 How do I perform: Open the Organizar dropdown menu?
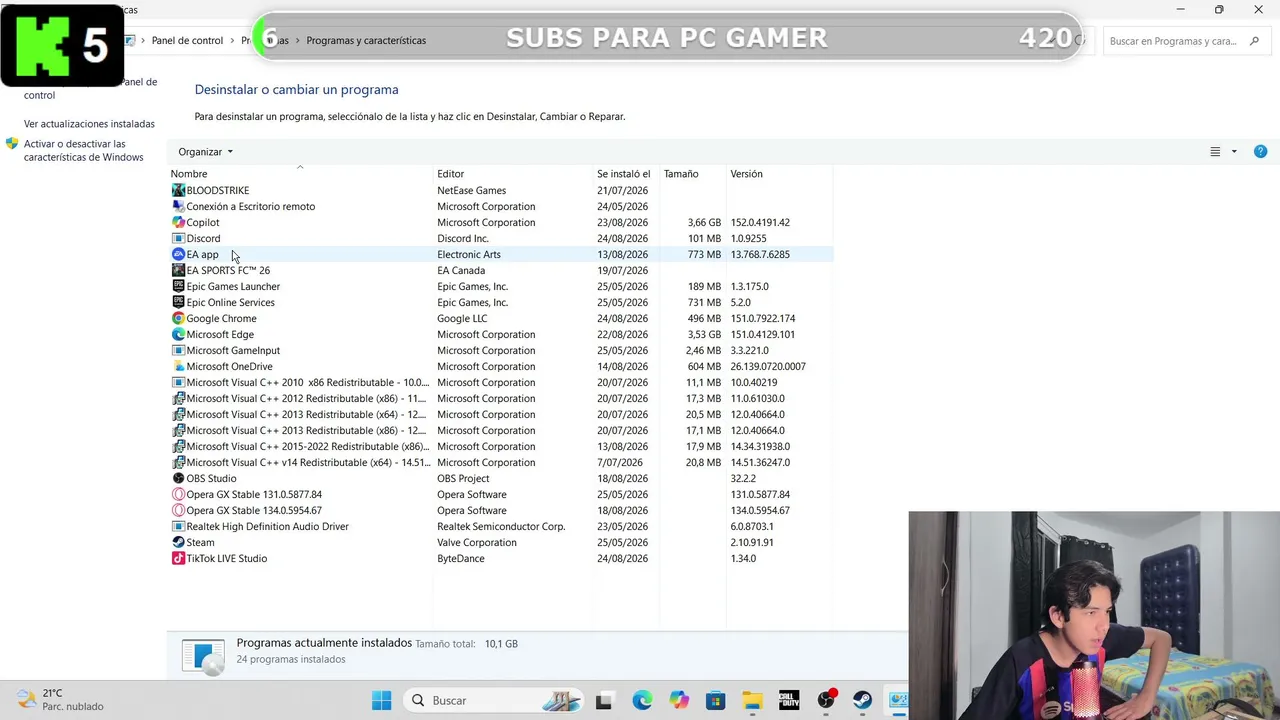pyautogui.click(x=205, y=152)
